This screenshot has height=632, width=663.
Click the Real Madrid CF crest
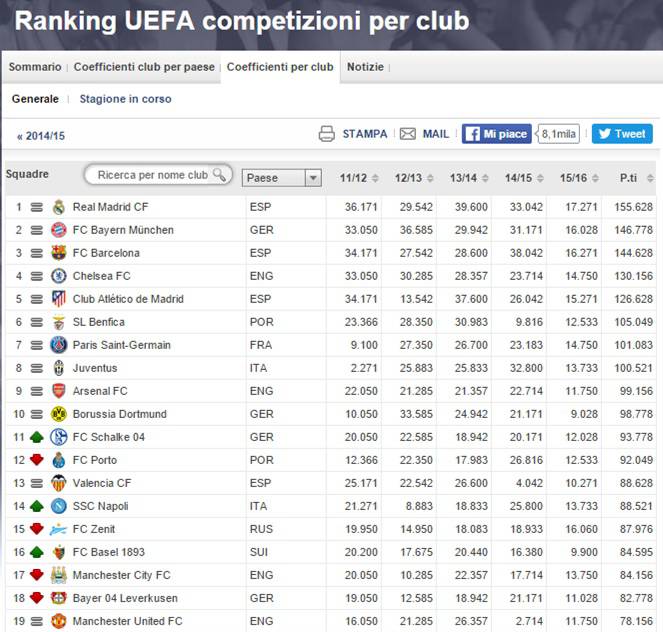(59, 207)
